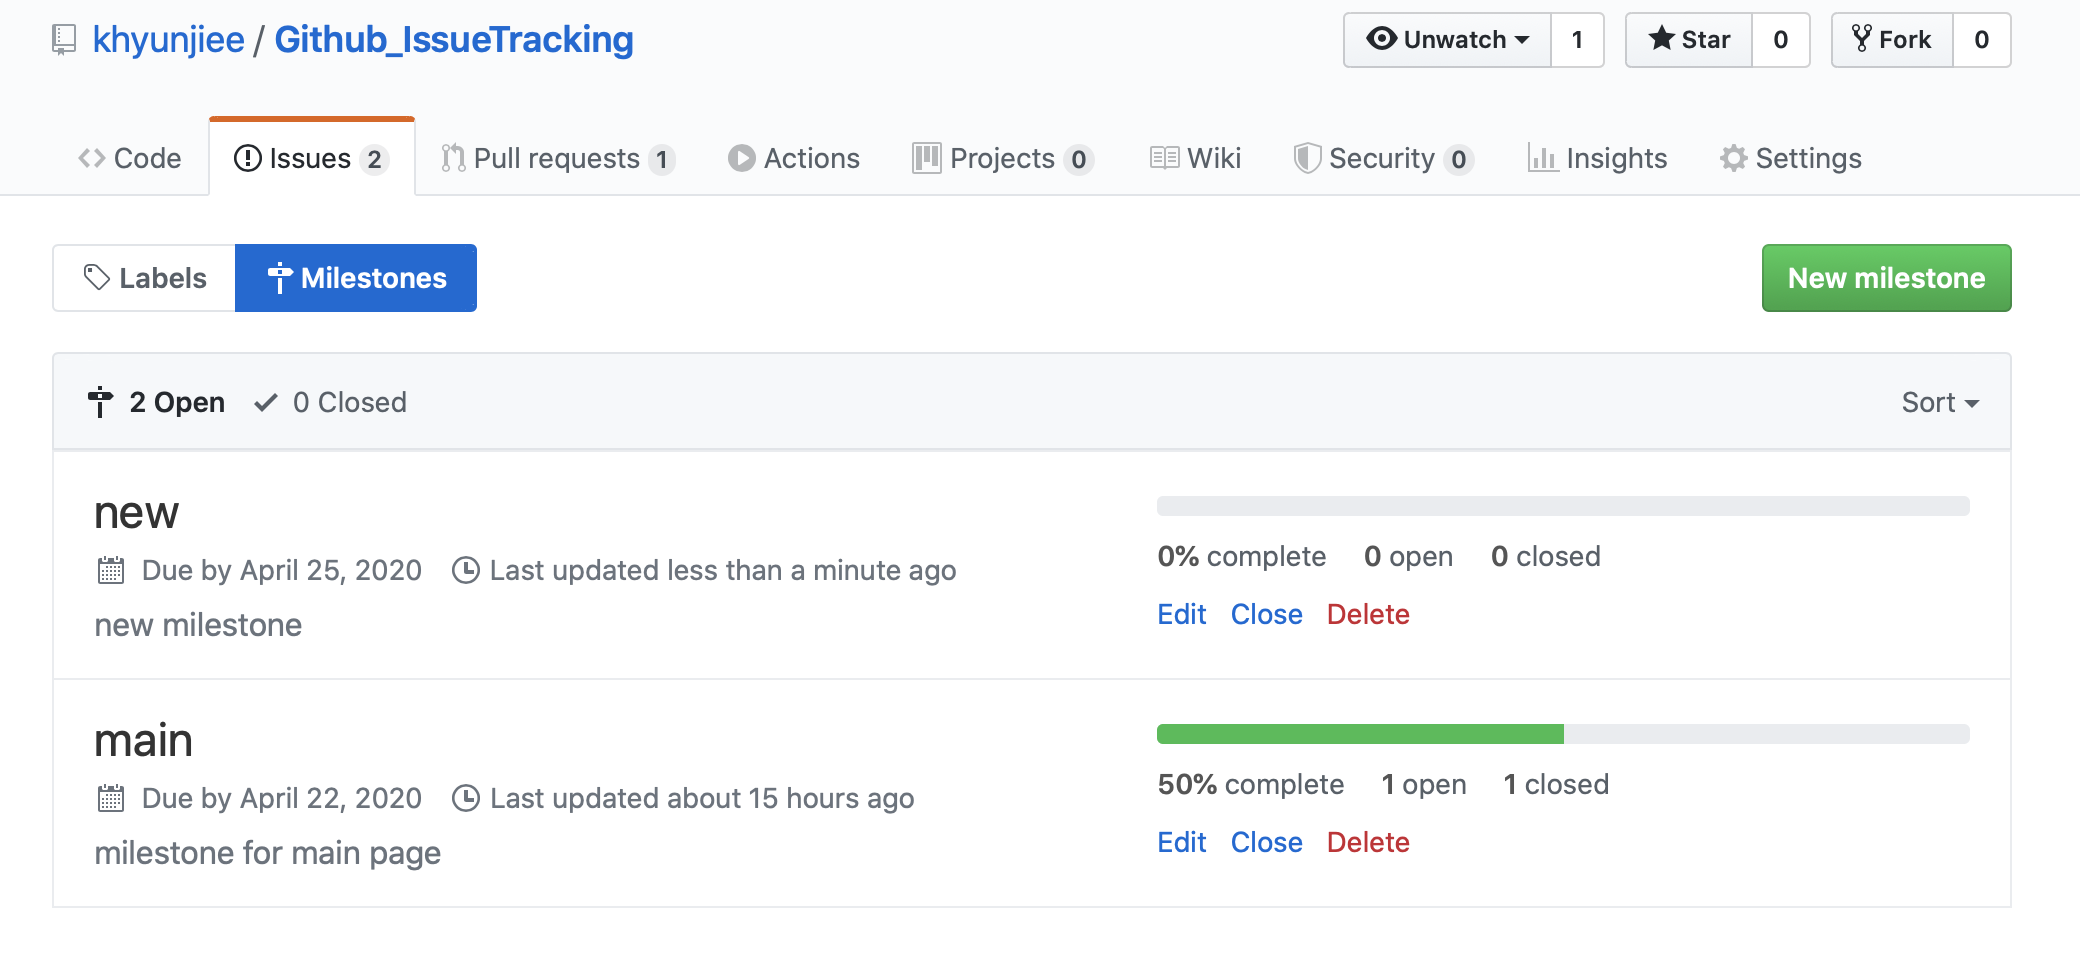The height and width of the screenshot is (956, 2080).
Task: Switch to the Labels view
Action: point(145,278)
